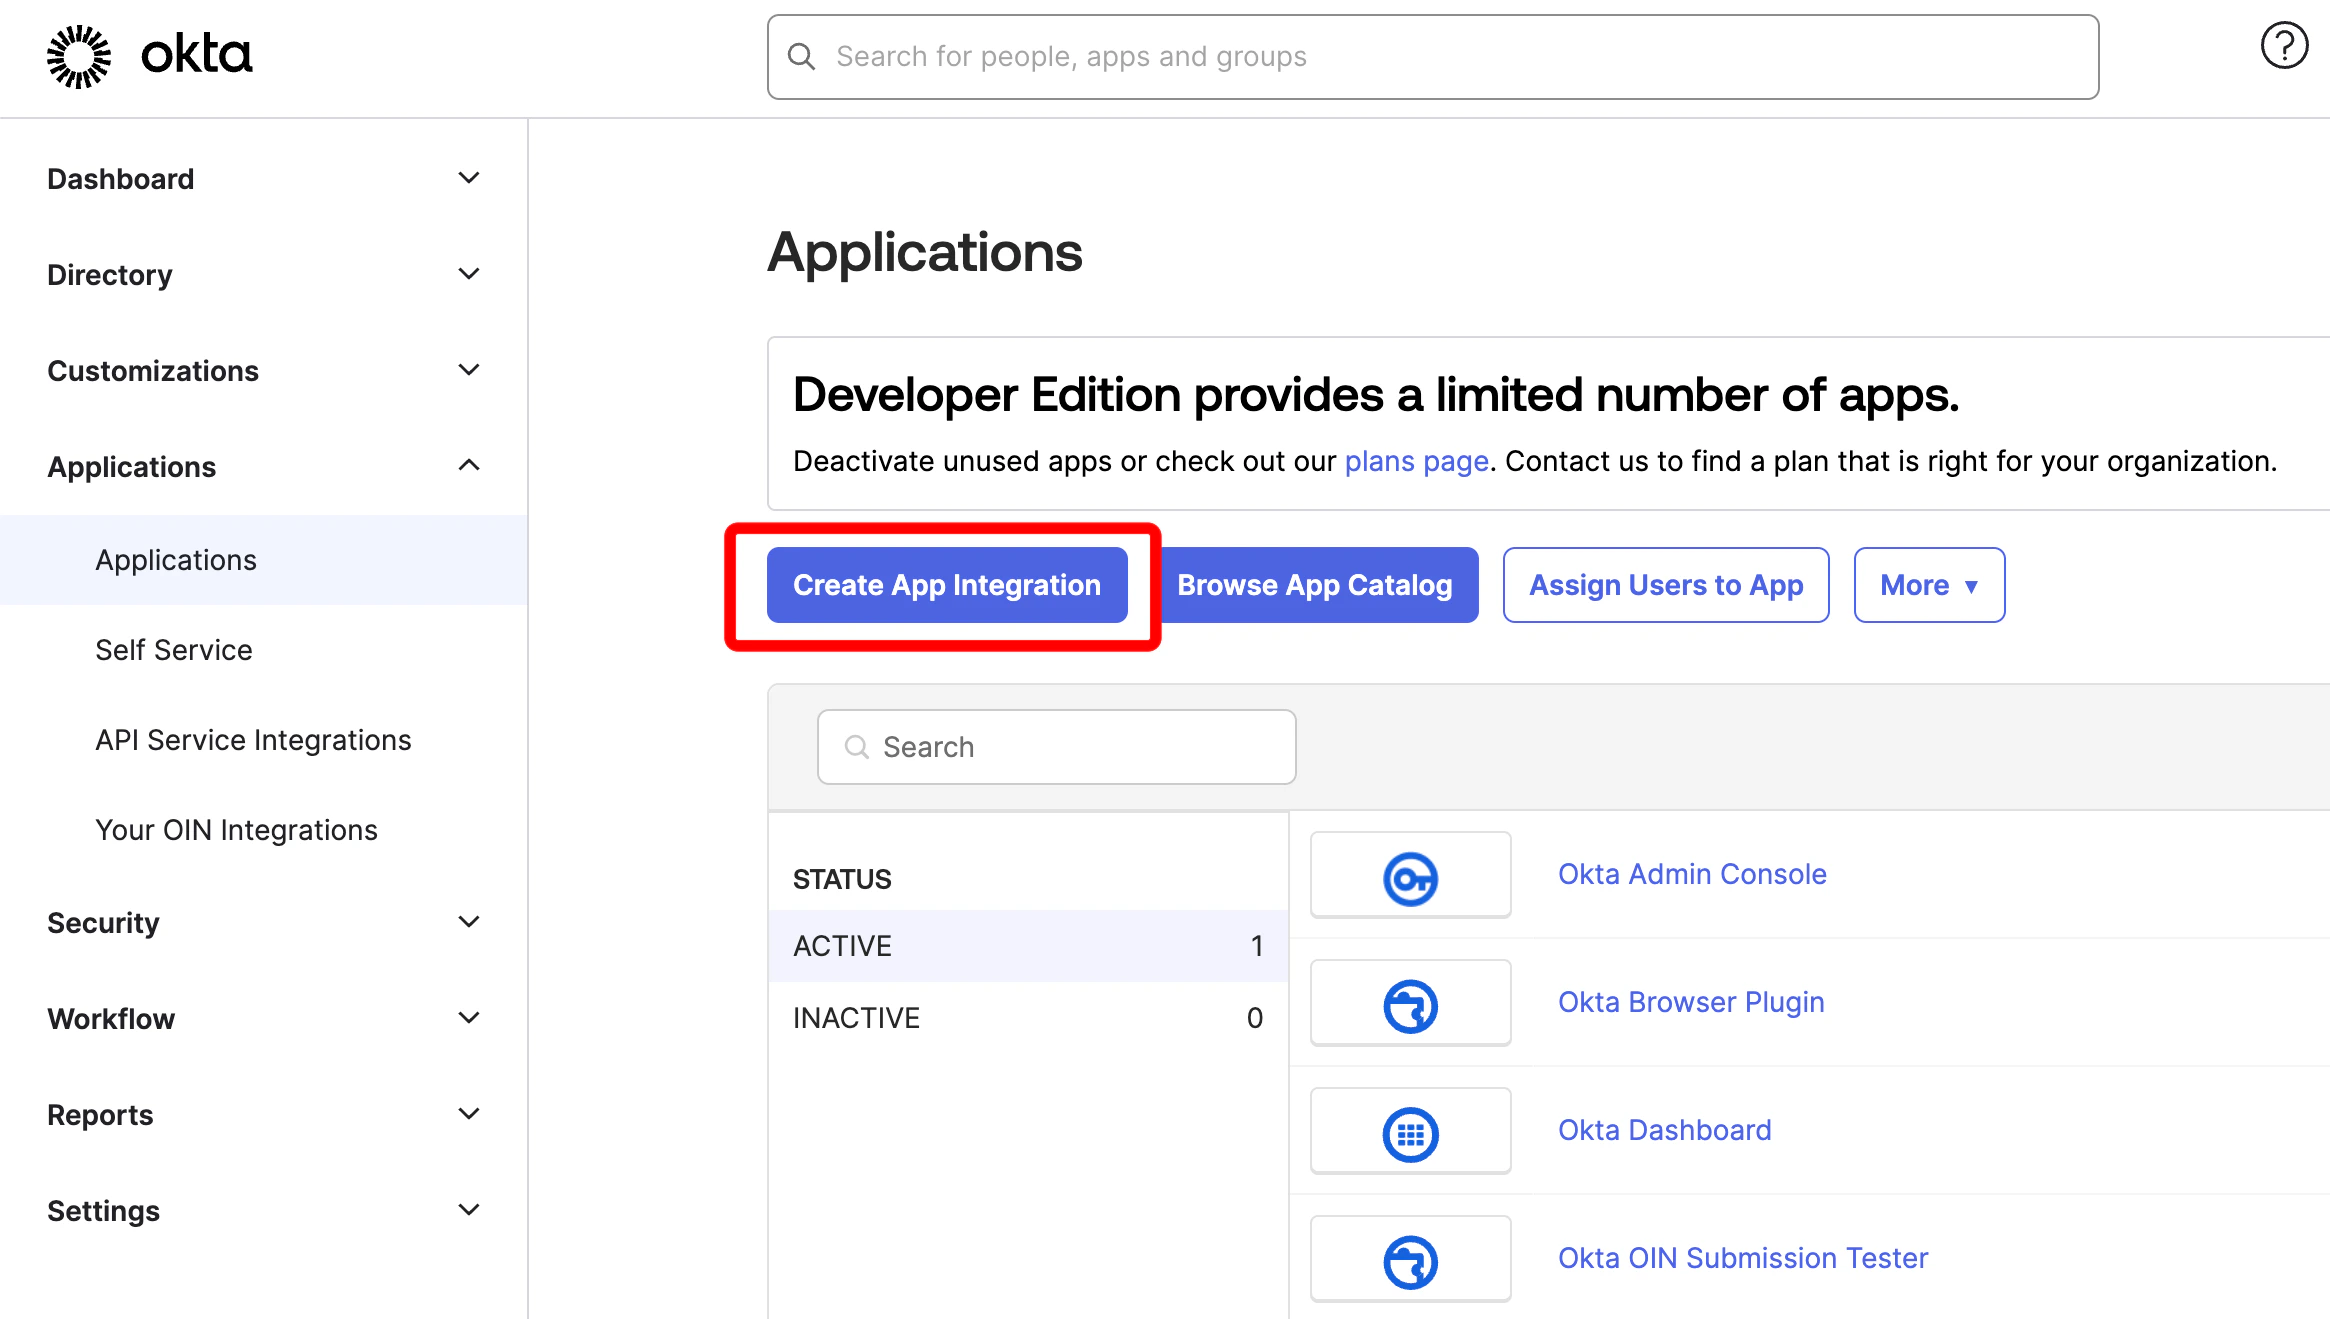Click inside the app list search field
Image resolution: width=2330 pixels, height=1319 pixels.
click(1055, 747)
